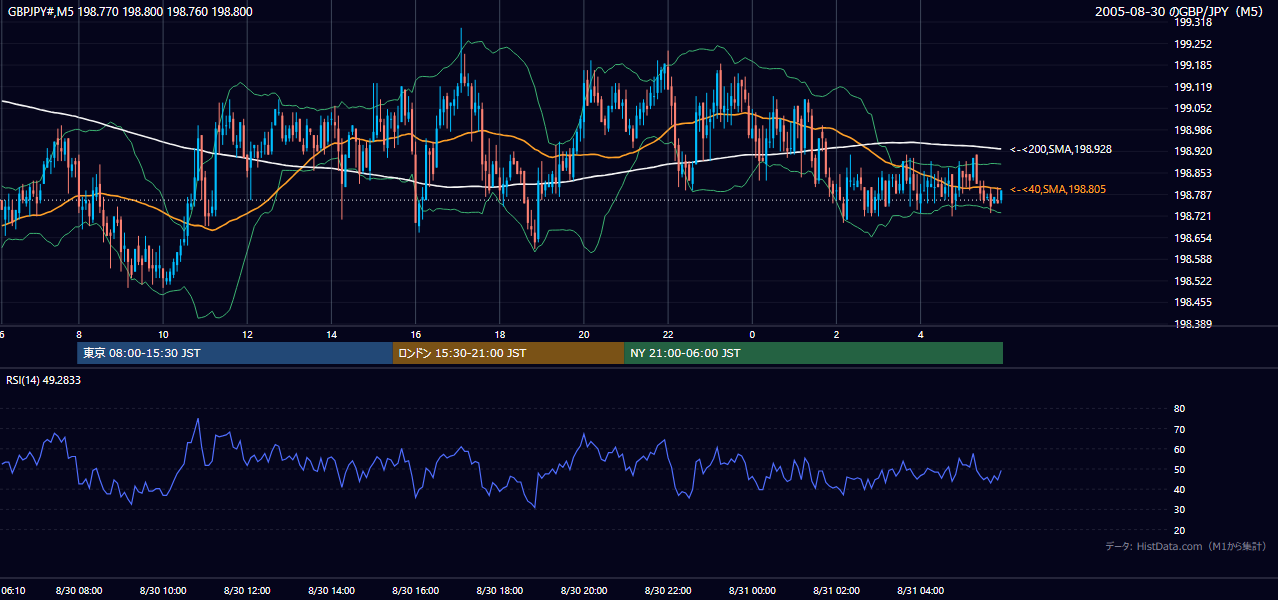Click price level 198.853 on the axis
This screenshot has height=600, width=1278.
click(1194, 173)
